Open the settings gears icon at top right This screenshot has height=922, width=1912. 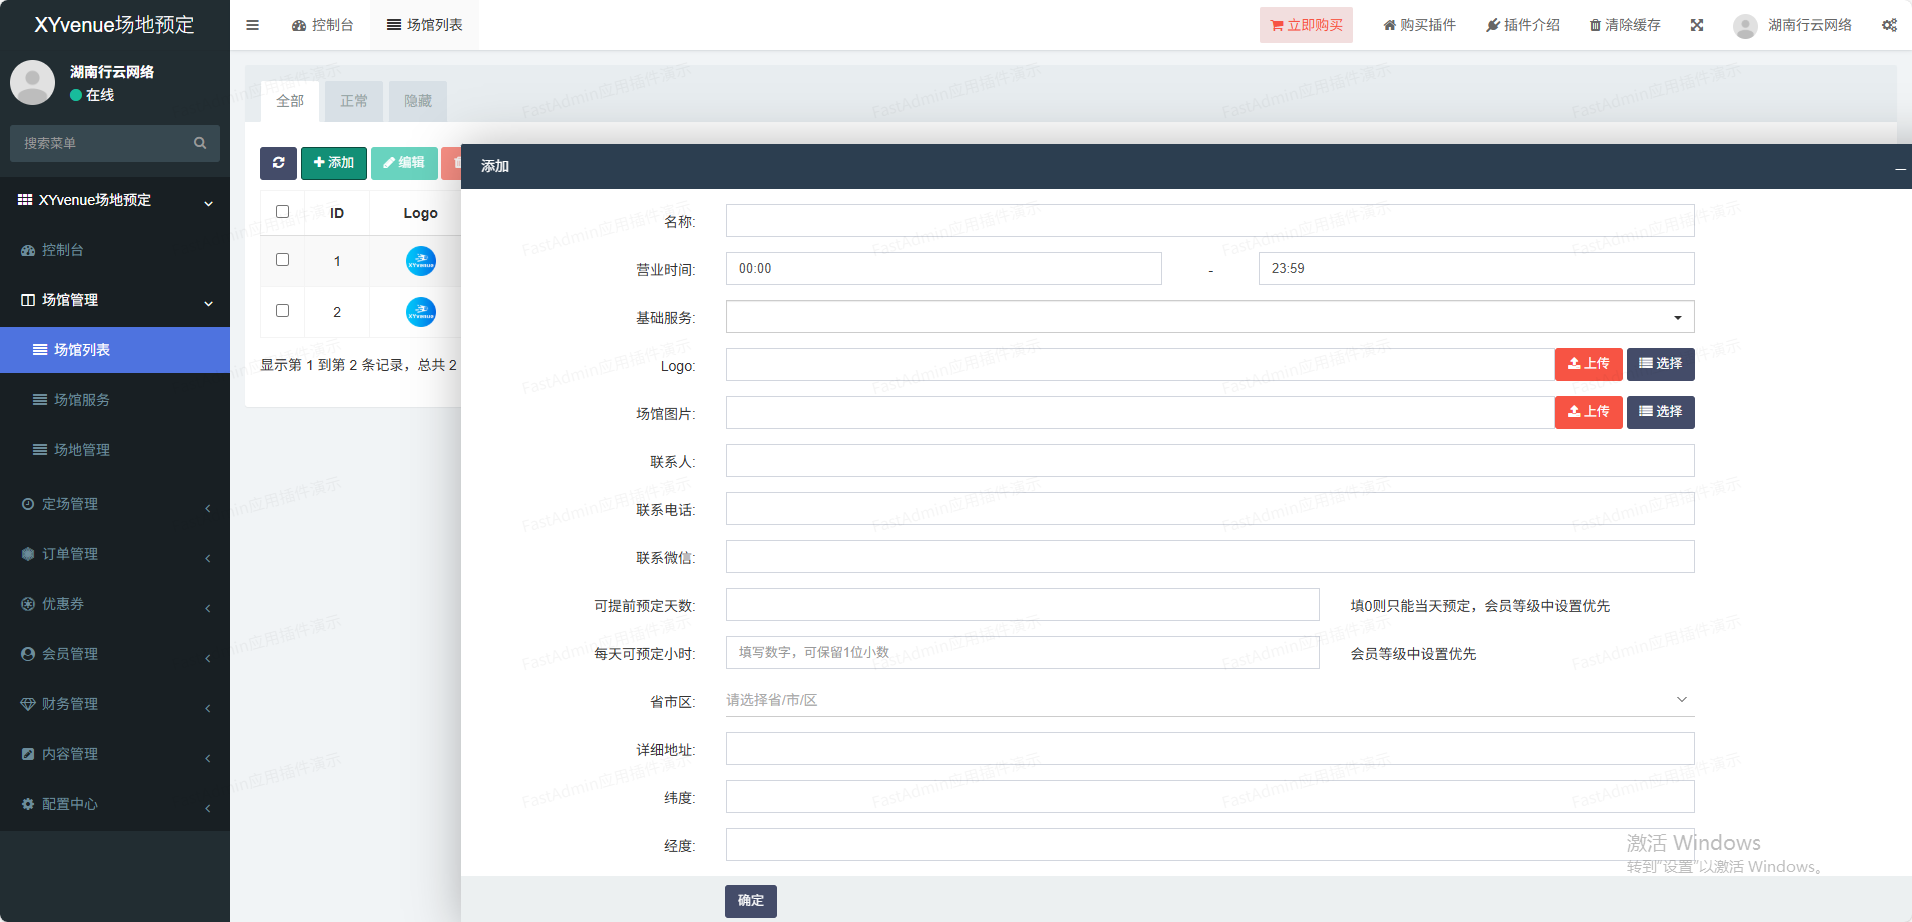(1888, 25)
